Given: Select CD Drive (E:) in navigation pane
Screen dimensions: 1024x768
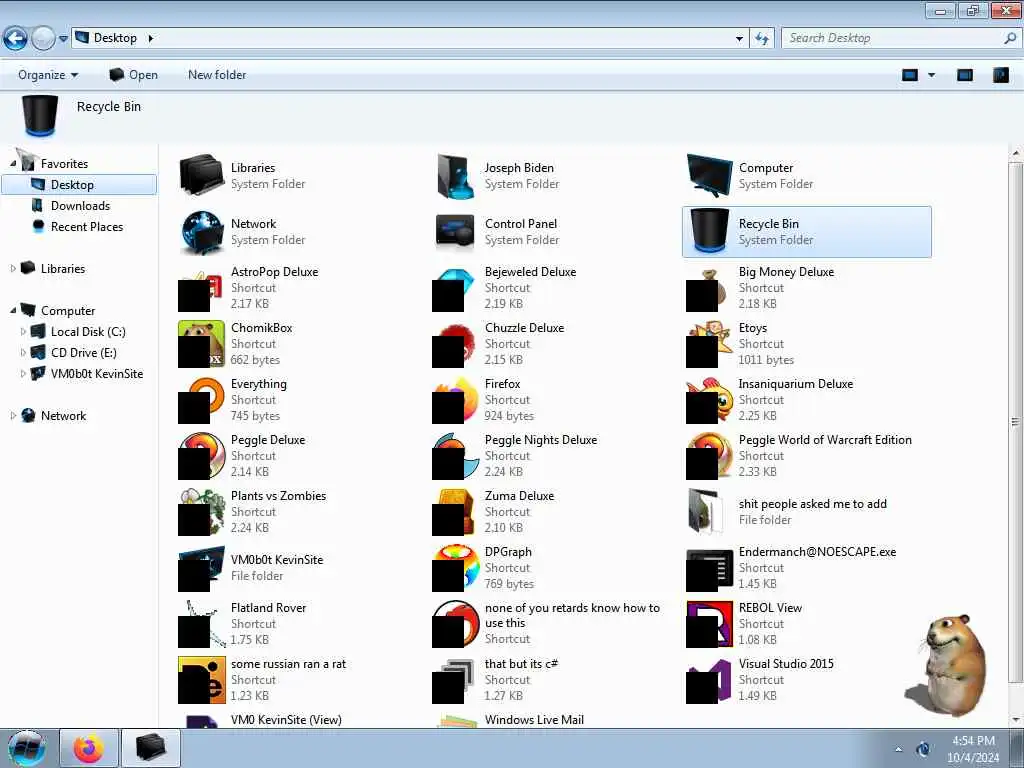Looking at the screenshot, I should click(84, 353).
